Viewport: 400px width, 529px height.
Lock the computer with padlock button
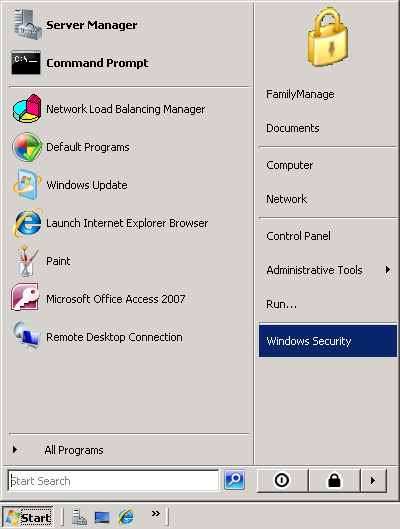pos(335,480)
